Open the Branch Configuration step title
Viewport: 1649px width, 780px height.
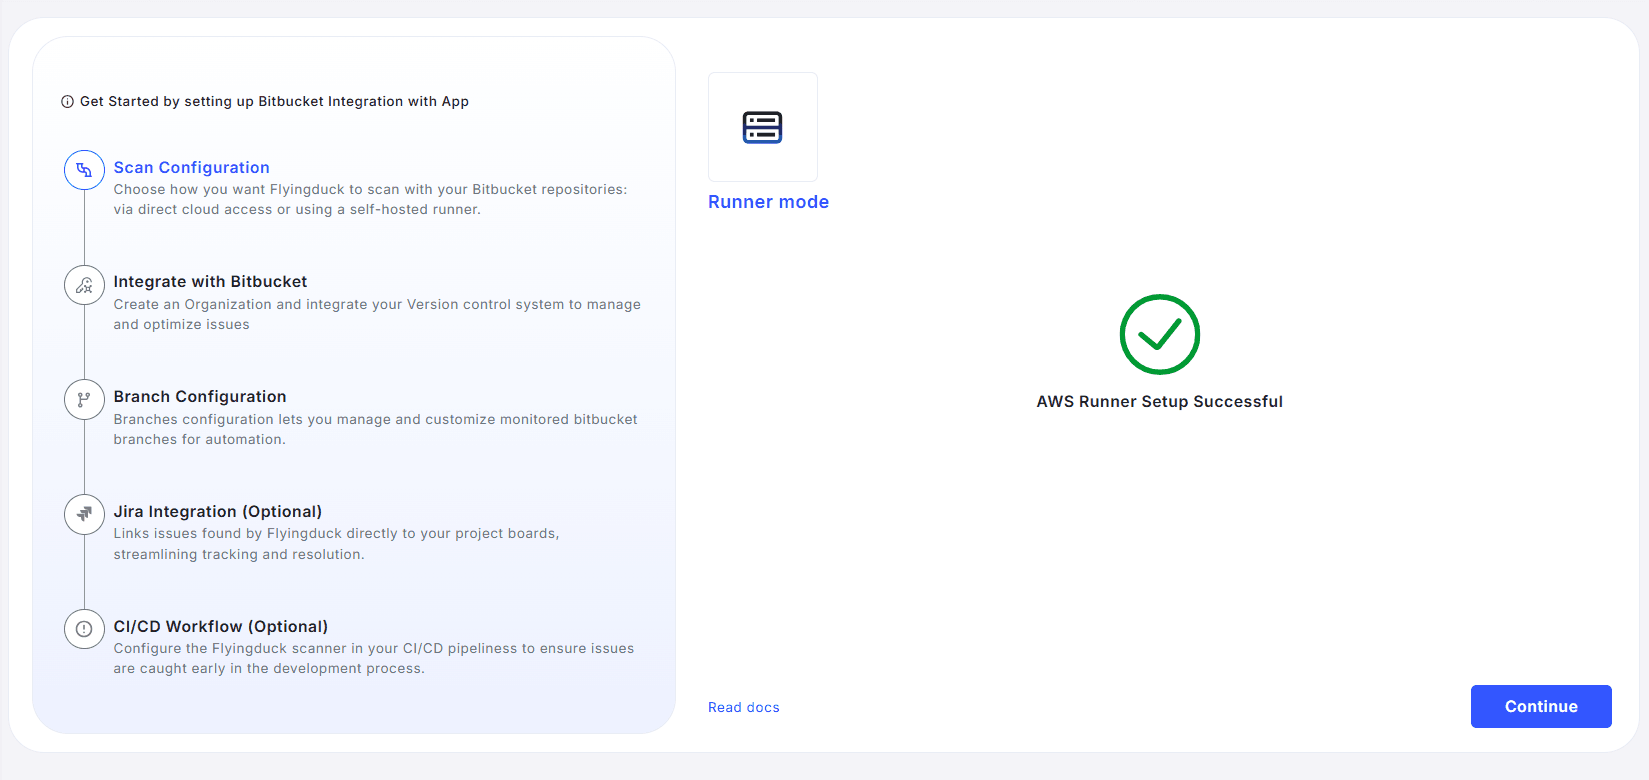pos(200,397)
